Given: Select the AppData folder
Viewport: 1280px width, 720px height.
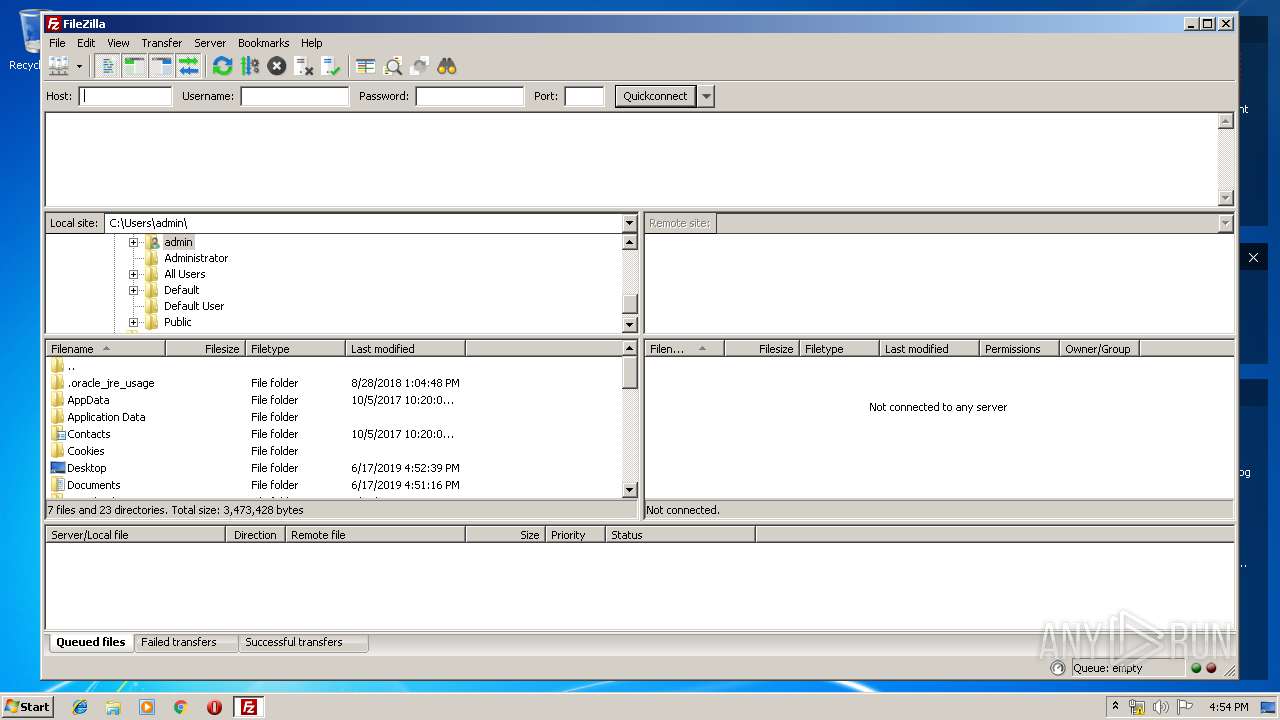Looking at the screenshot, I should (88, 400).
